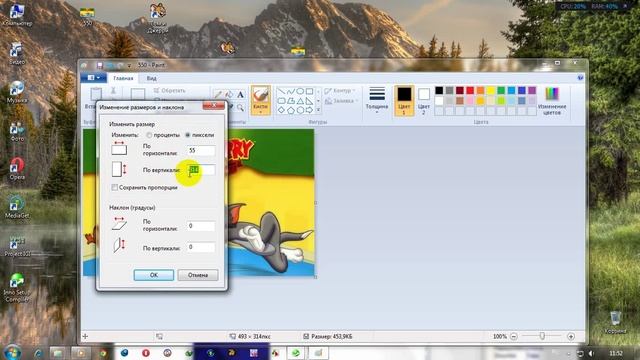The height and width of the screenshot is (360, 640).
Task: Select the pixels (пиксели) radio button
Action: tap(188, 135)
